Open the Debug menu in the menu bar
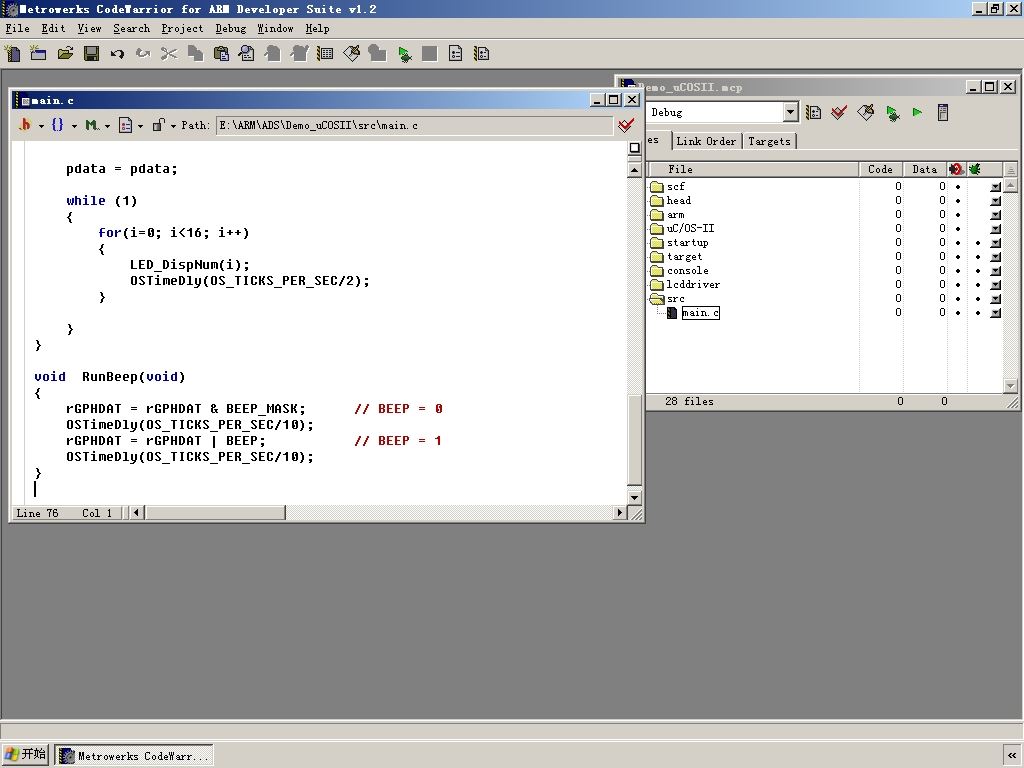 (x=231, y=28)
